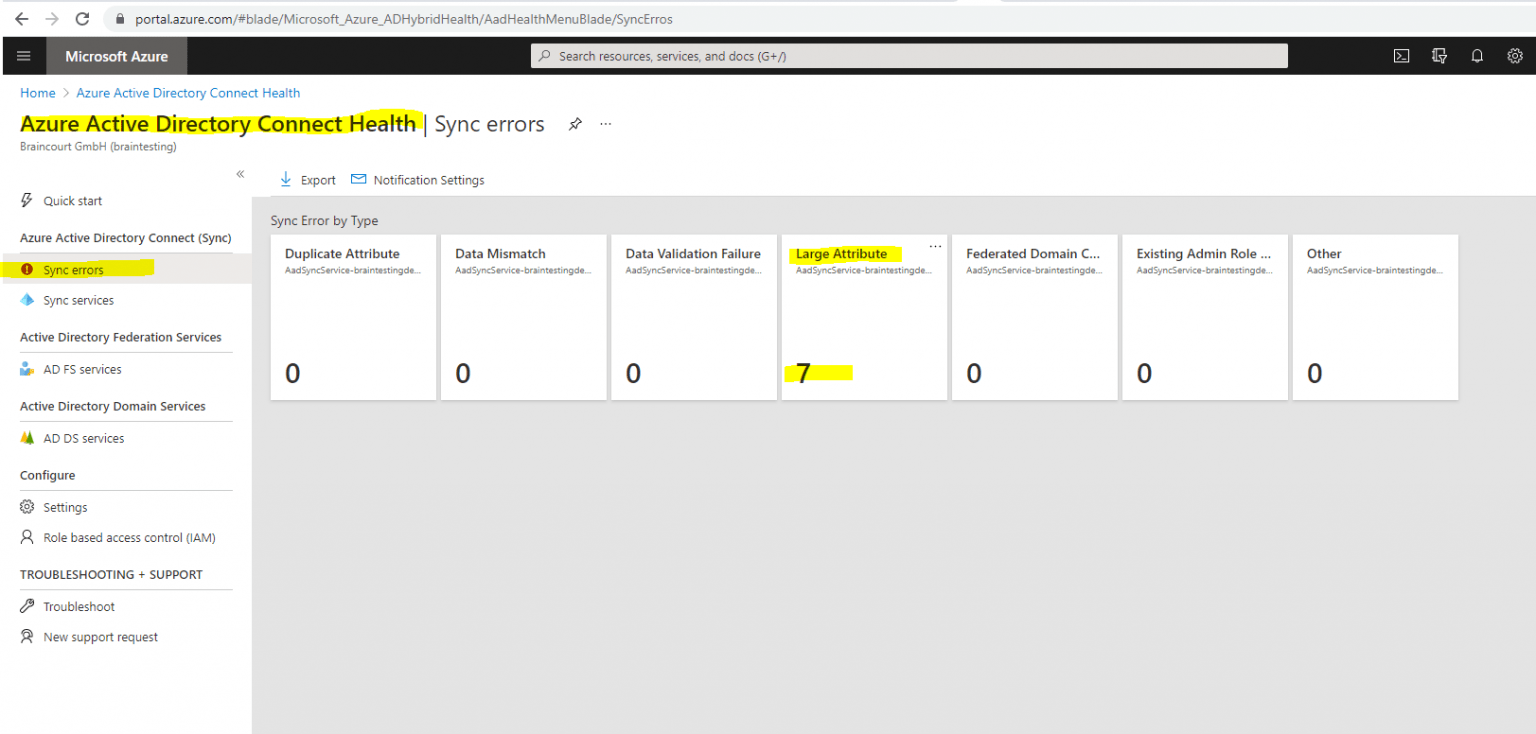
Task: Select AD FS services in the sidebar
Action: 82,369
